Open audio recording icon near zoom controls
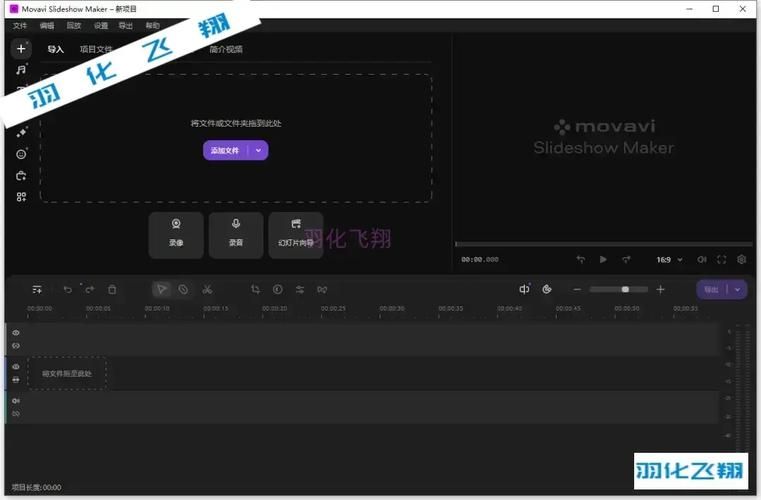The height and width of the screenshot is (500, 761). 524,289
